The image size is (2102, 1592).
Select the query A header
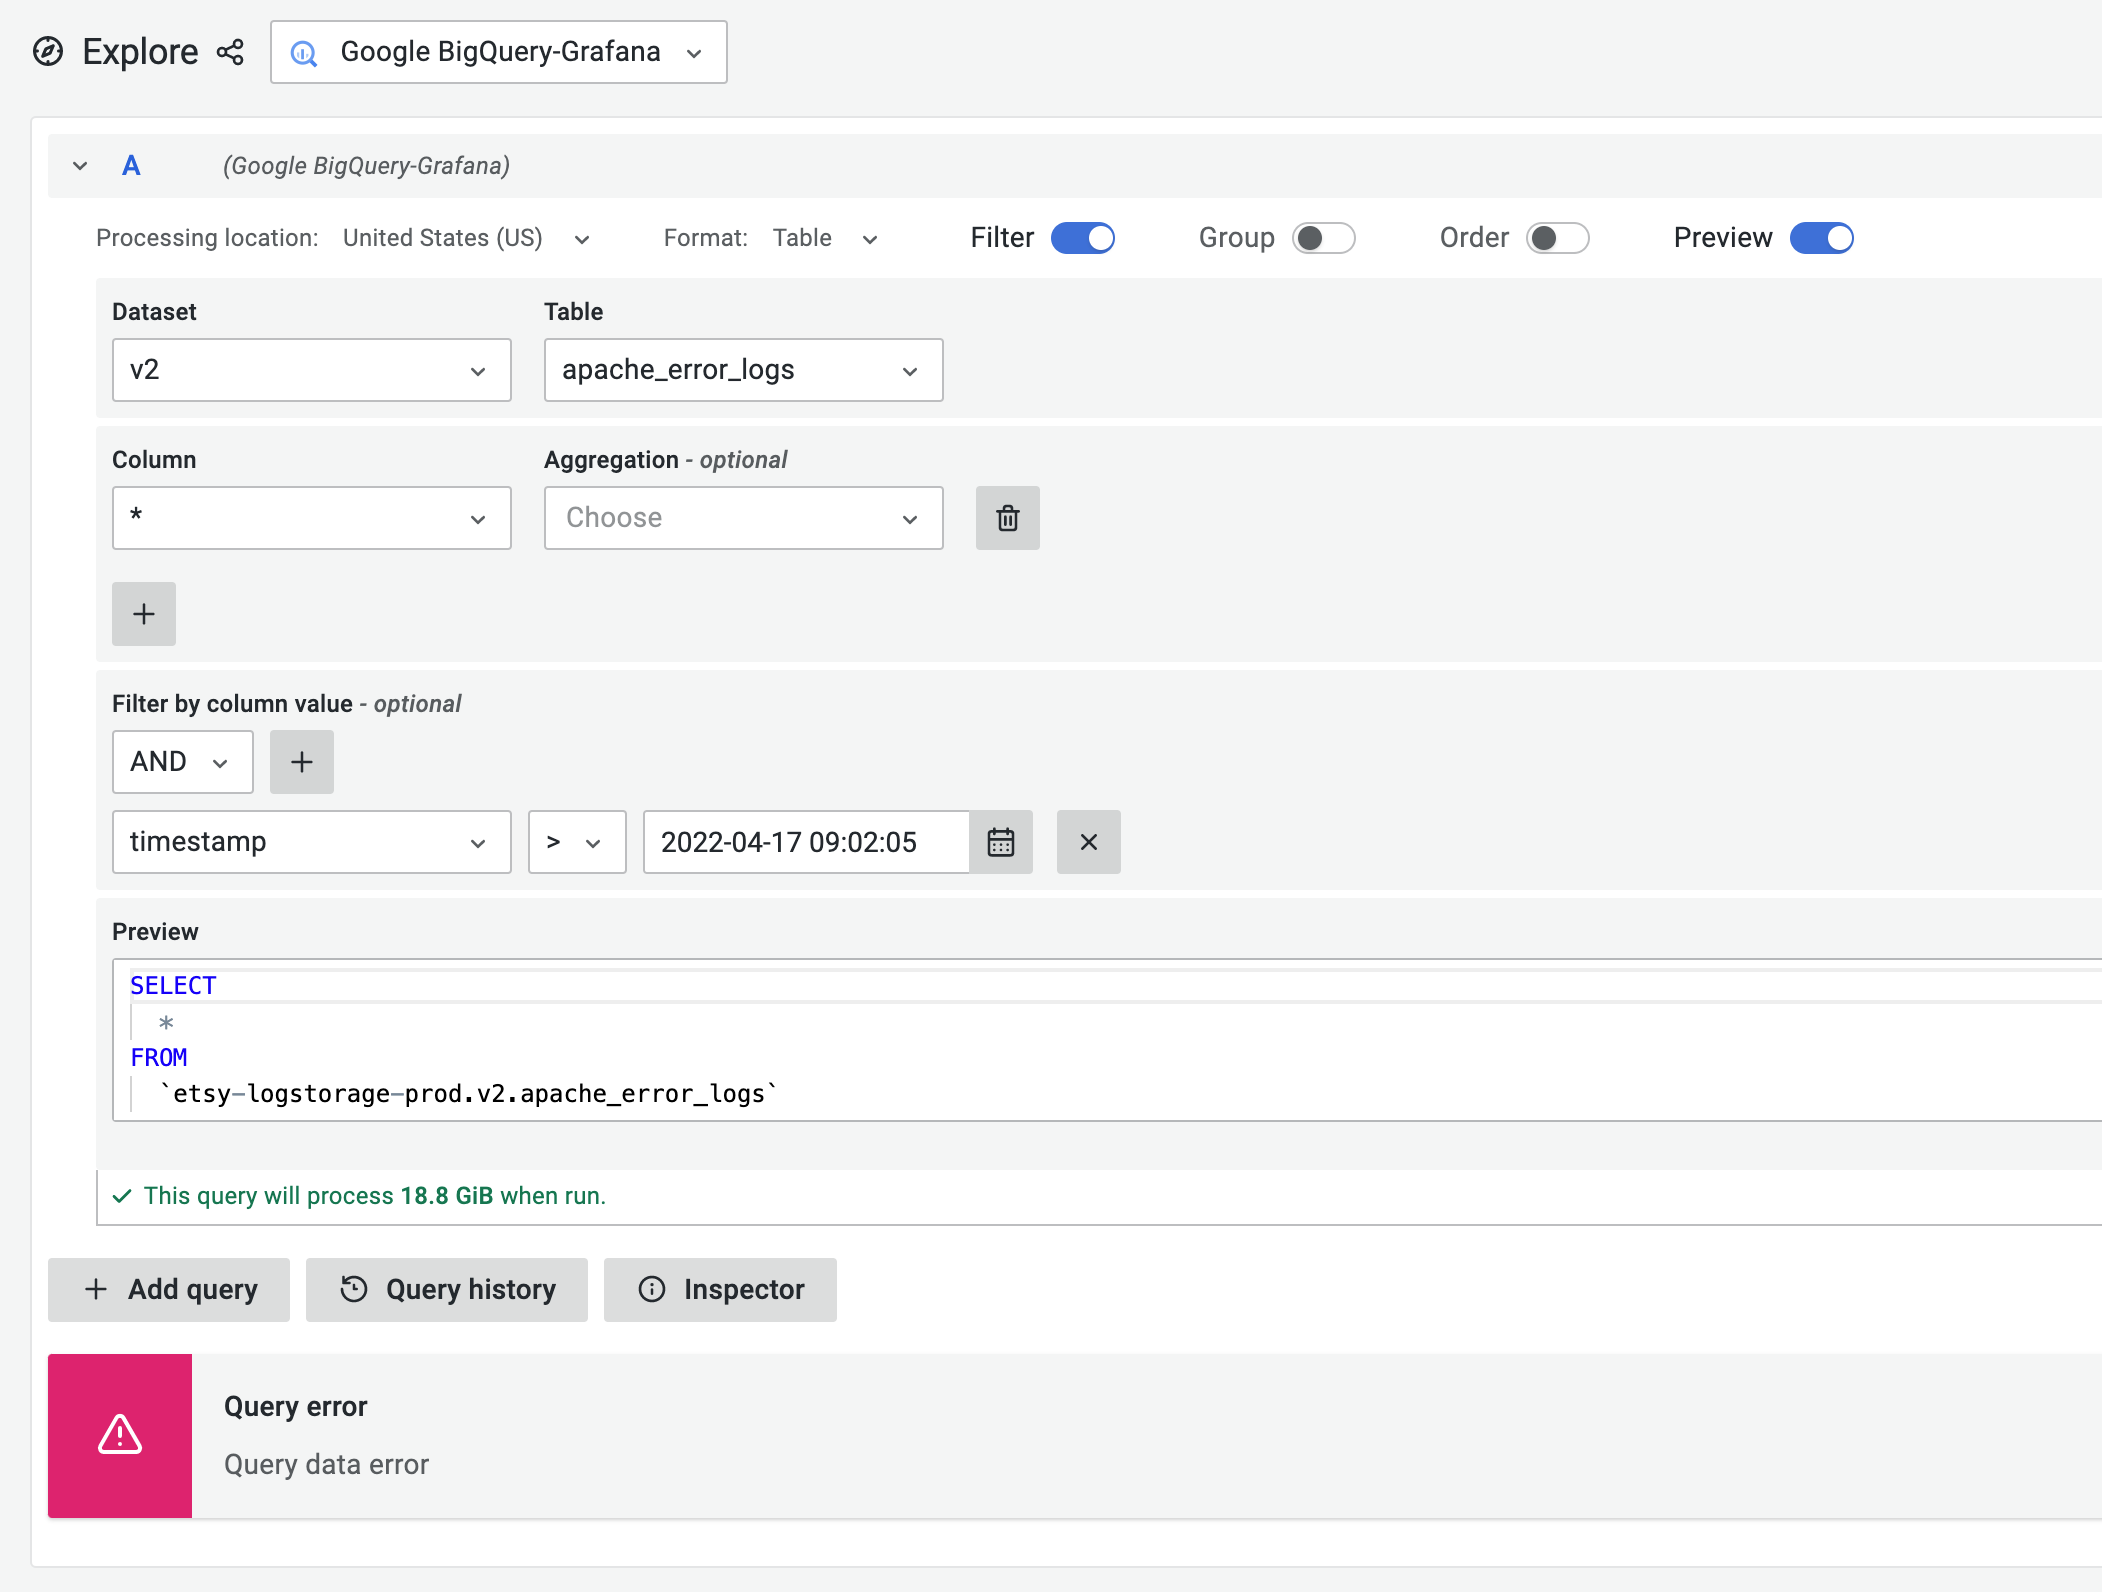130,166
